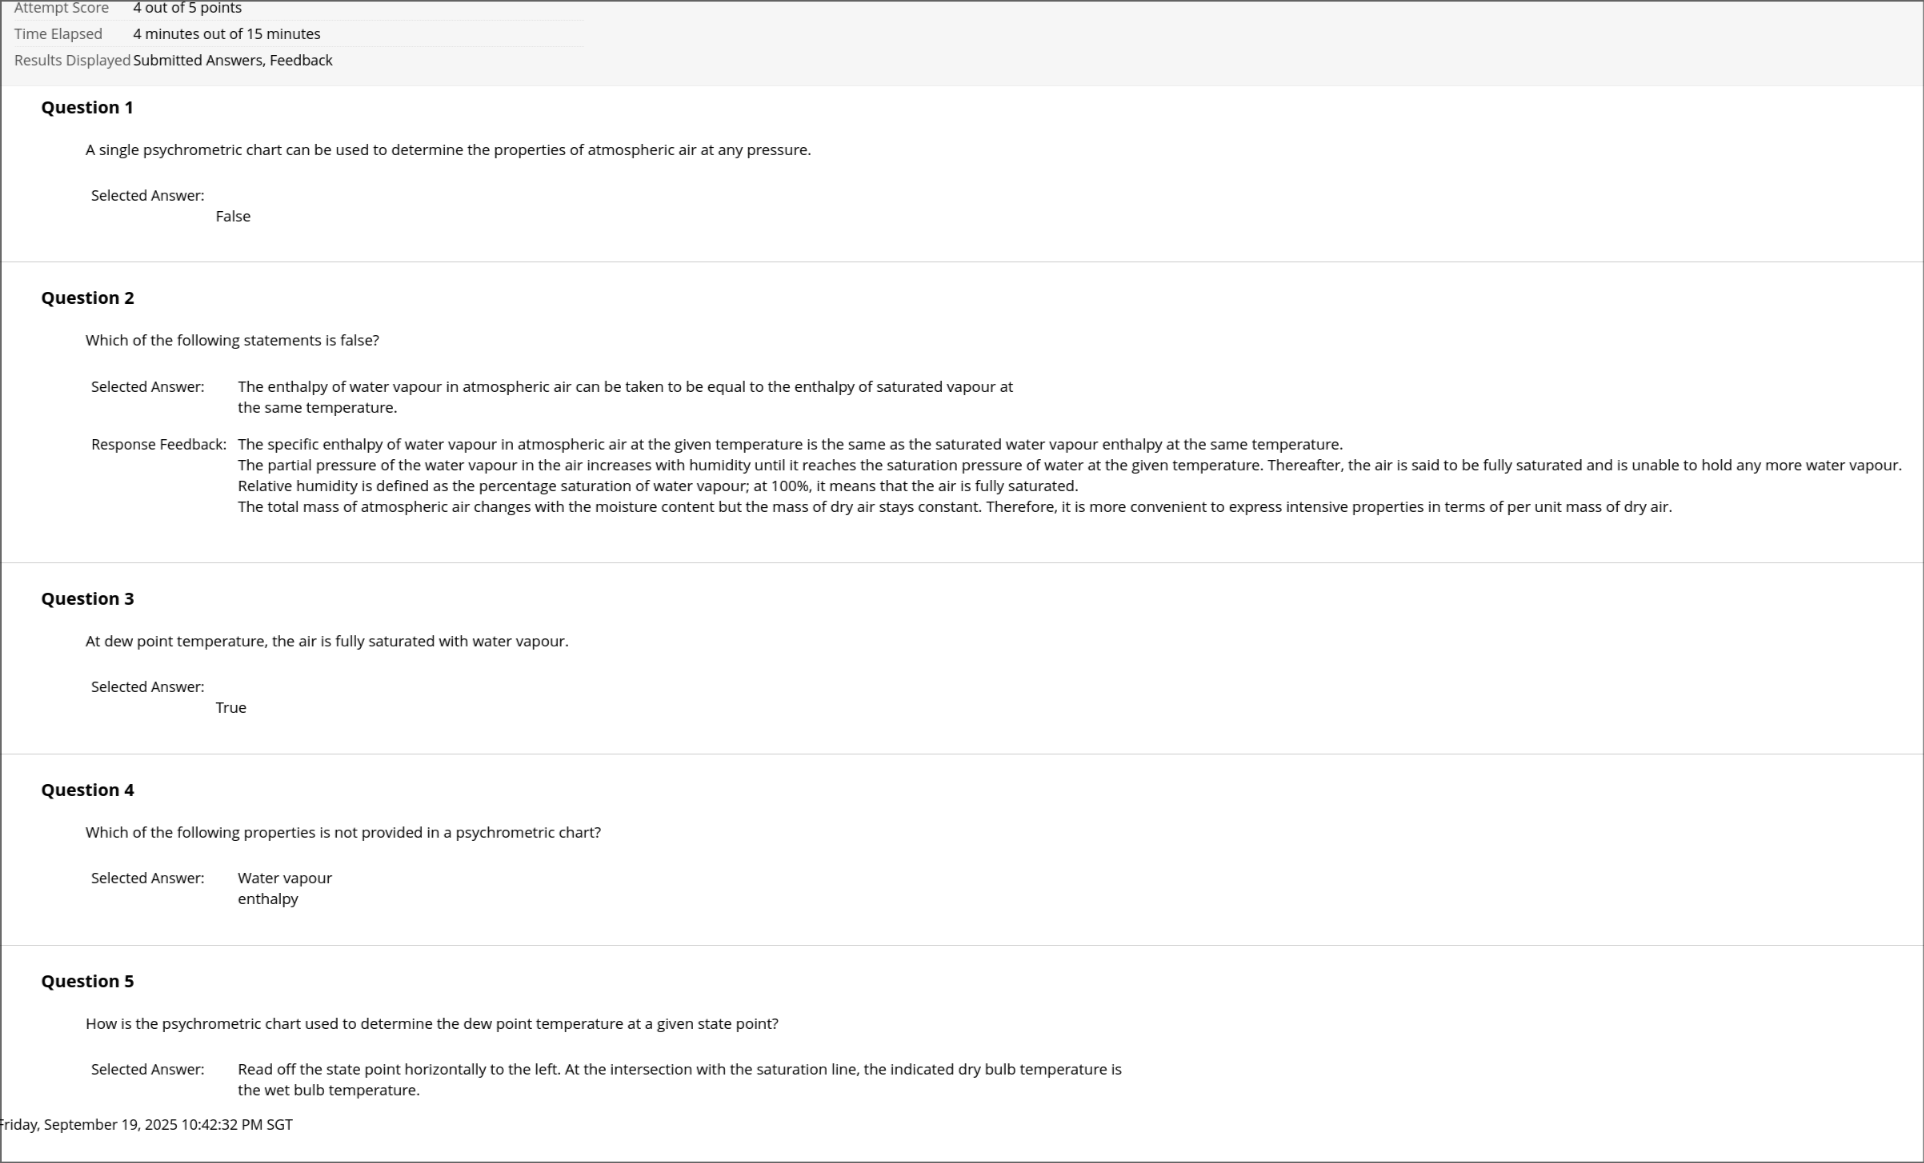
Task: Click the Question 5 heading
Action: pos(87,981)
